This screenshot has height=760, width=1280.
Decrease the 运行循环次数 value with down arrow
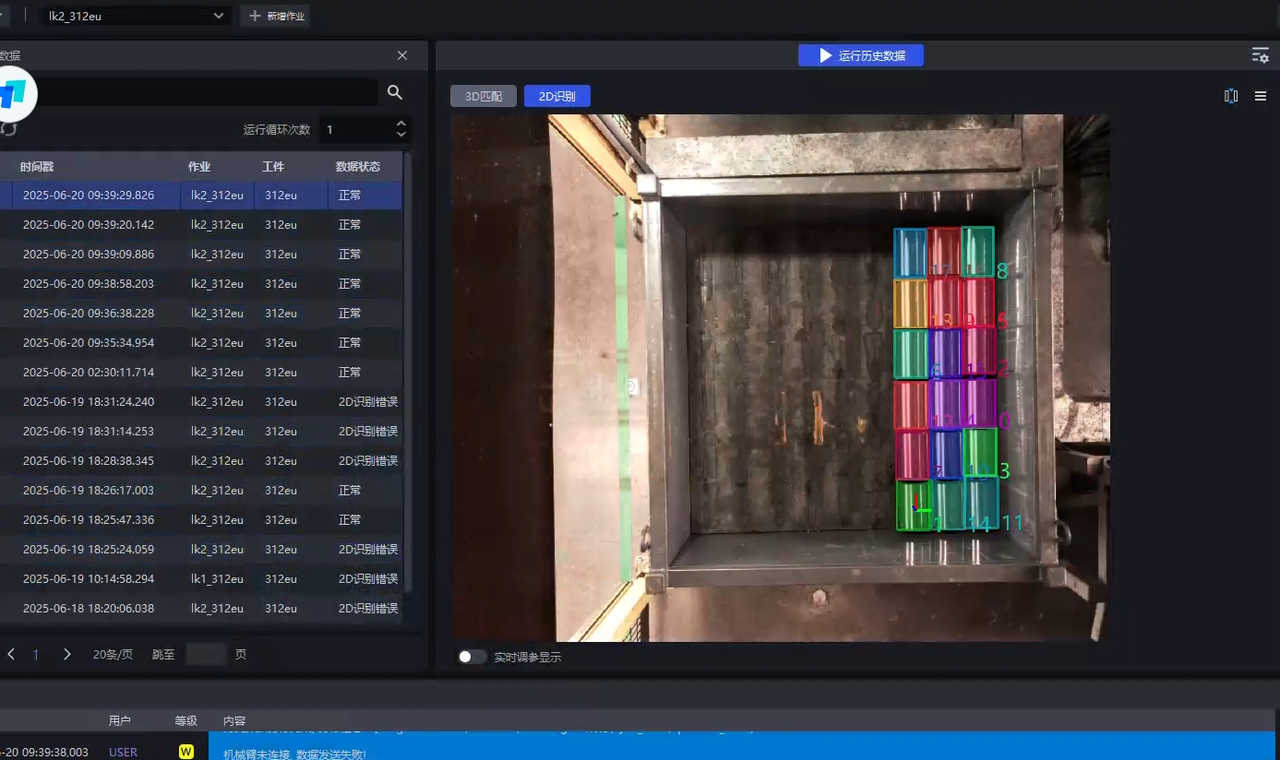(401, 134)
